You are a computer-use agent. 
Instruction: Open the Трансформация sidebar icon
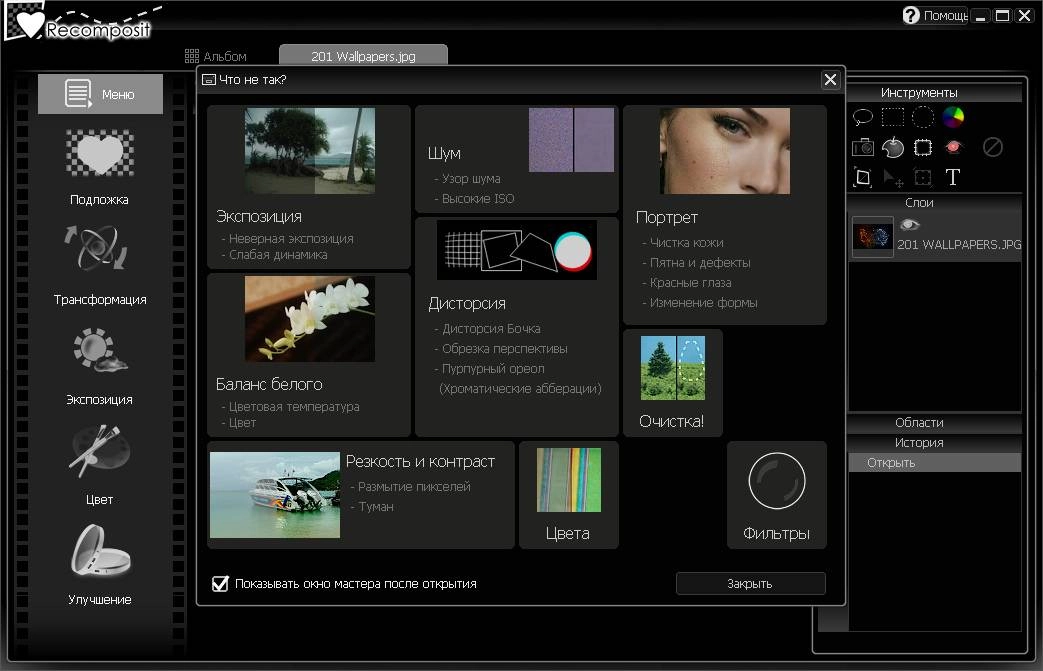click(x=96, y=249)
